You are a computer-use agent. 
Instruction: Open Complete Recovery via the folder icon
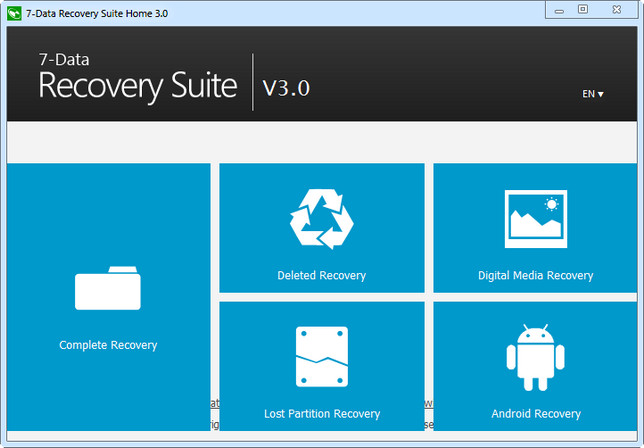pos(107,289)
